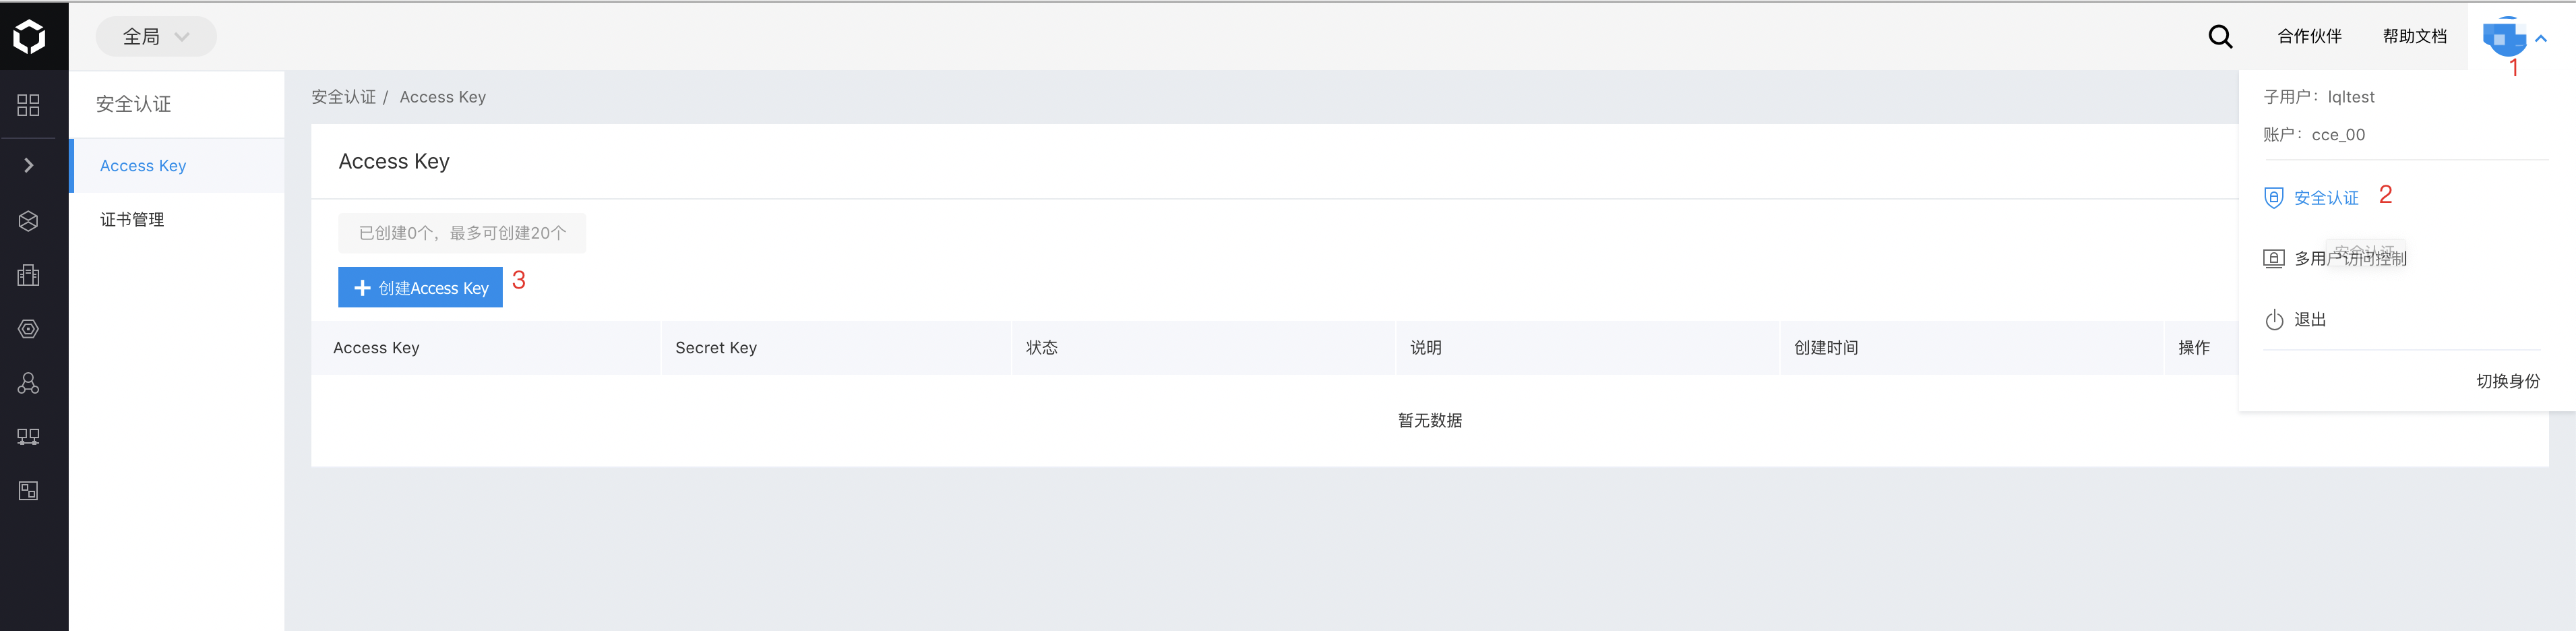This screenshot has width=2576, height=631.
Task: Click the hexagon logo in the top-left corner
Action: point(29,36)
